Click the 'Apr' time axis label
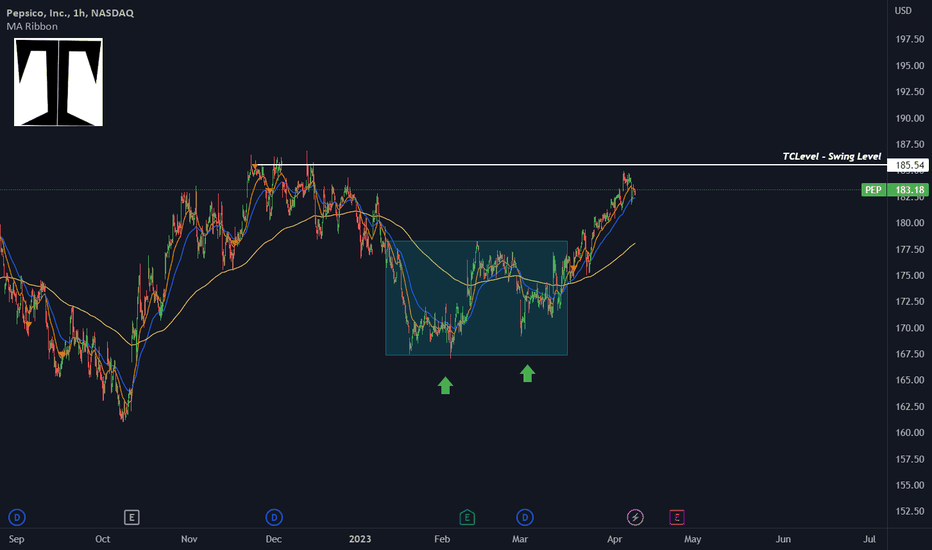 click(x=615, y=539)
